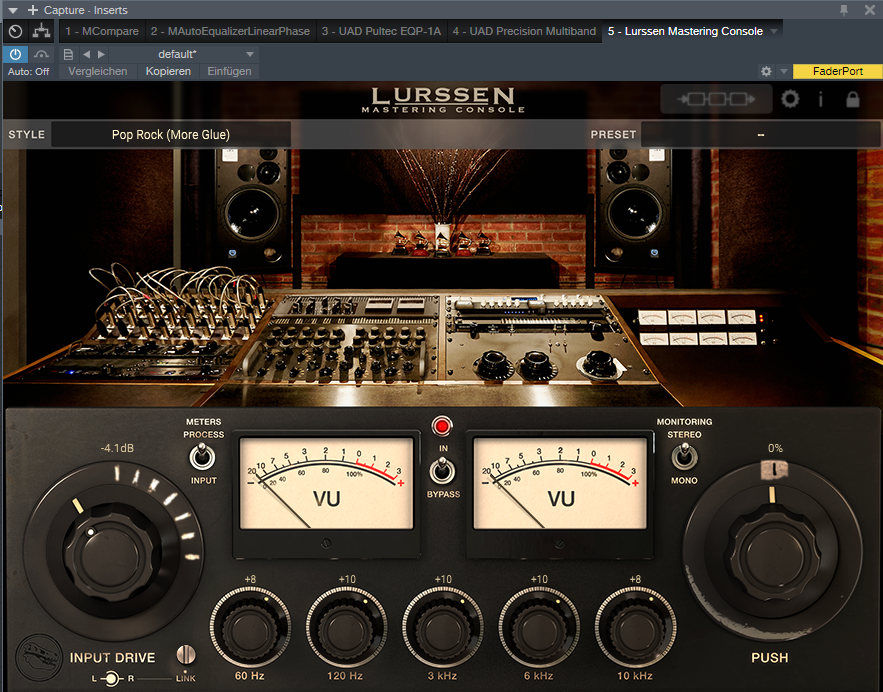Click the 120 Hz EQ knob

pos(346,628)
